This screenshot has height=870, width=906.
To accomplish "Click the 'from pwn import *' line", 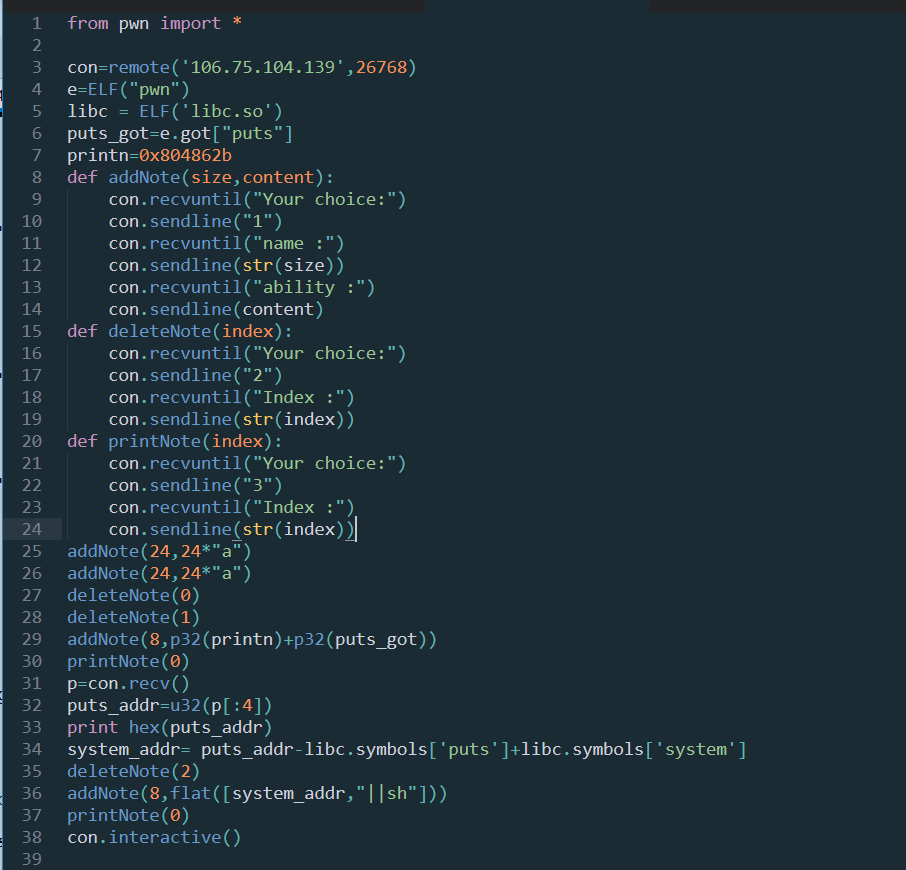I will (x=154, y=24).
